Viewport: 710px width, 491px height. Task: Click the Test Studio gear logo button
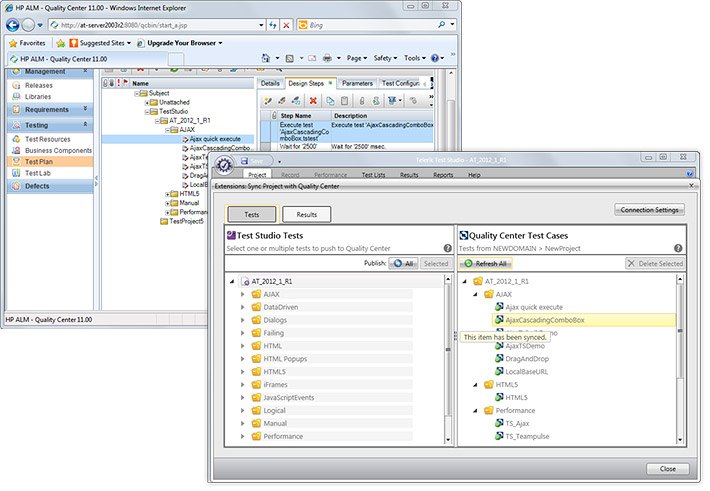pyautogui.click(x=224, y=165)
